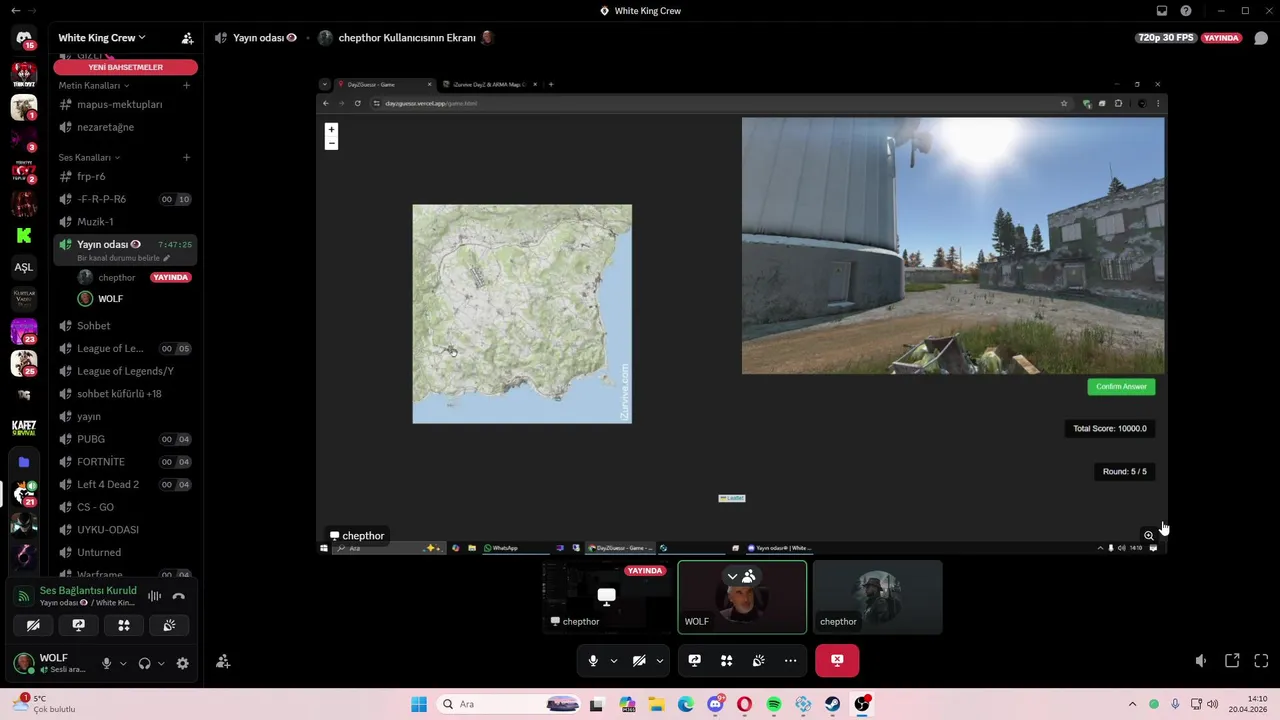Add a channel to Ses Kanalları

click(186, 157)
